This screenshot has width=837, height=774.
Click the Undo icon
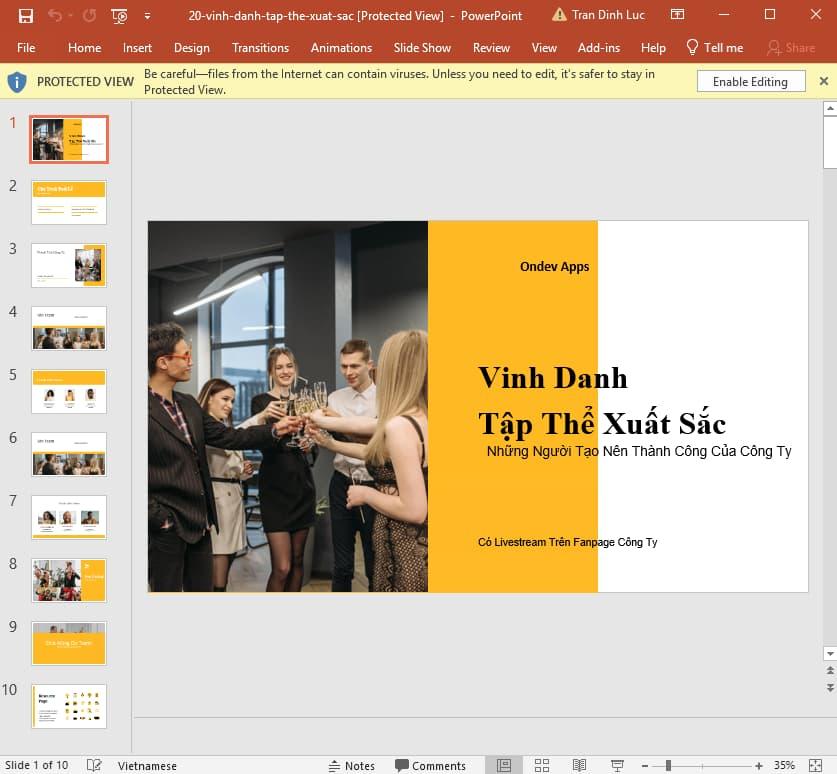coord(55,15)
